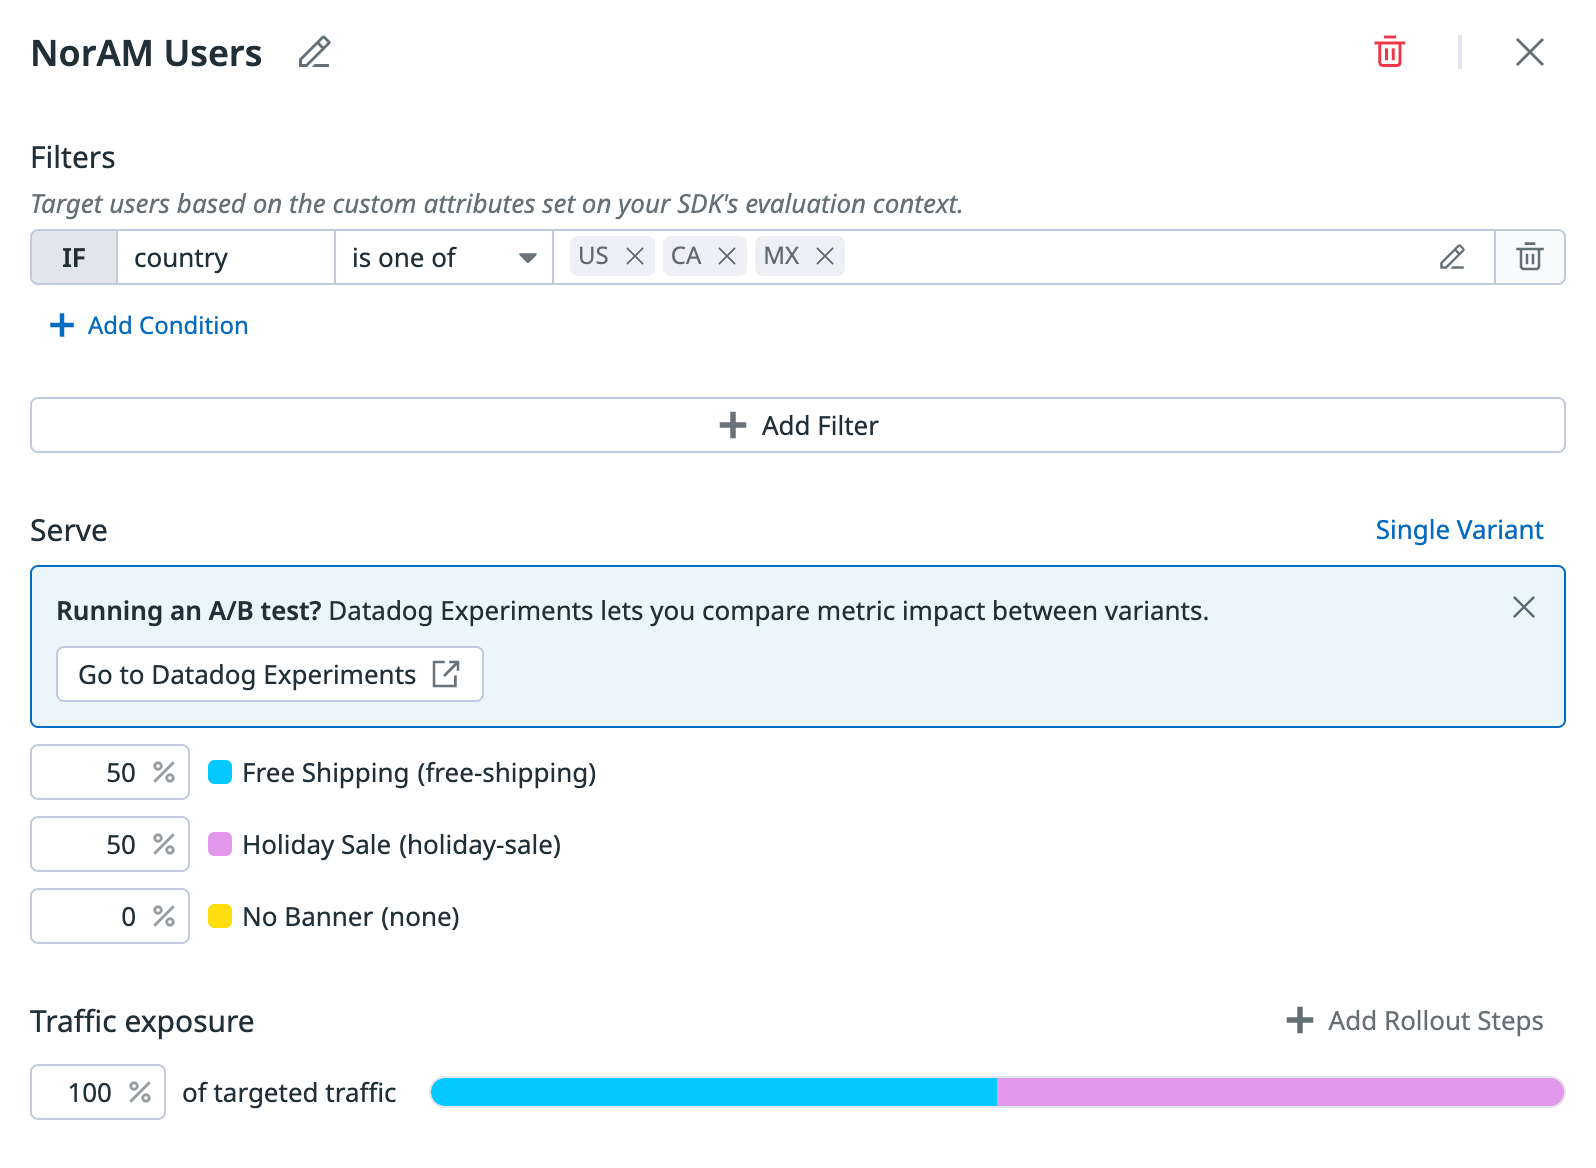Screen dimensions: 1596x1168
Task: Click the targeted traffic percentage field
Action: click(x=98, y=1093)
